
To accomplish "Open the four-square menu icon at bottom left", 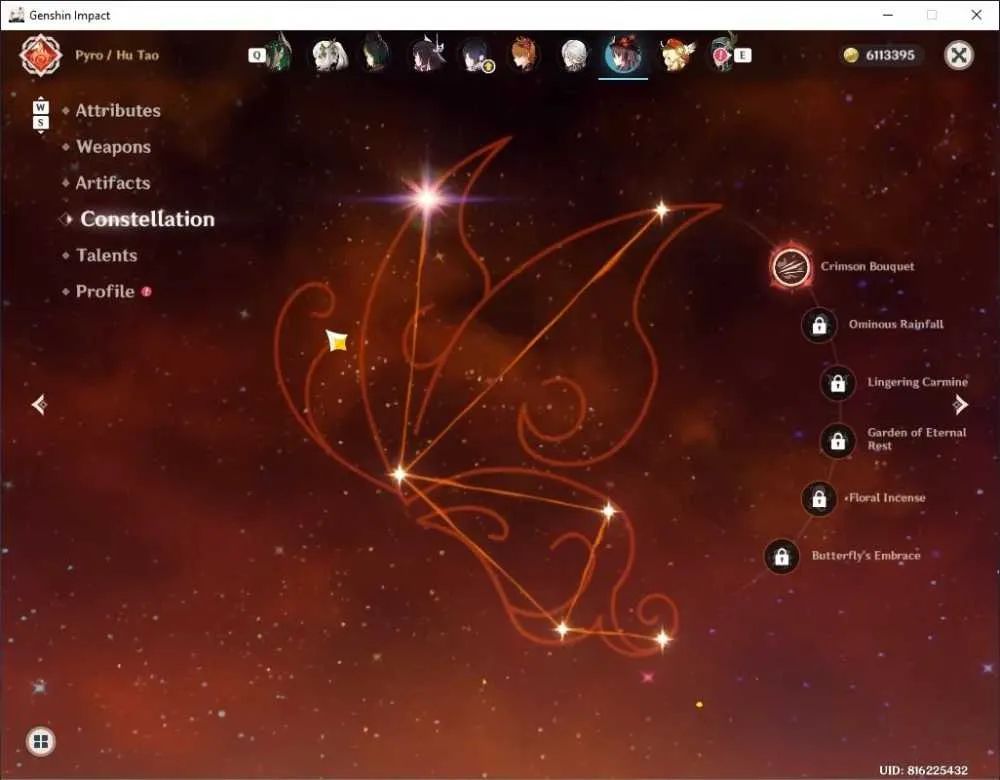I will pos(41,741).
